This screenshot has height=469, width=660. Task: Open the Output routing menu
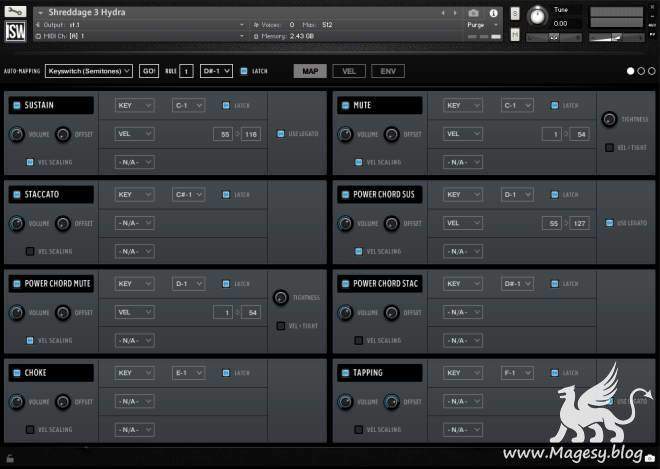pyautogui.click(x=140, y=25)
